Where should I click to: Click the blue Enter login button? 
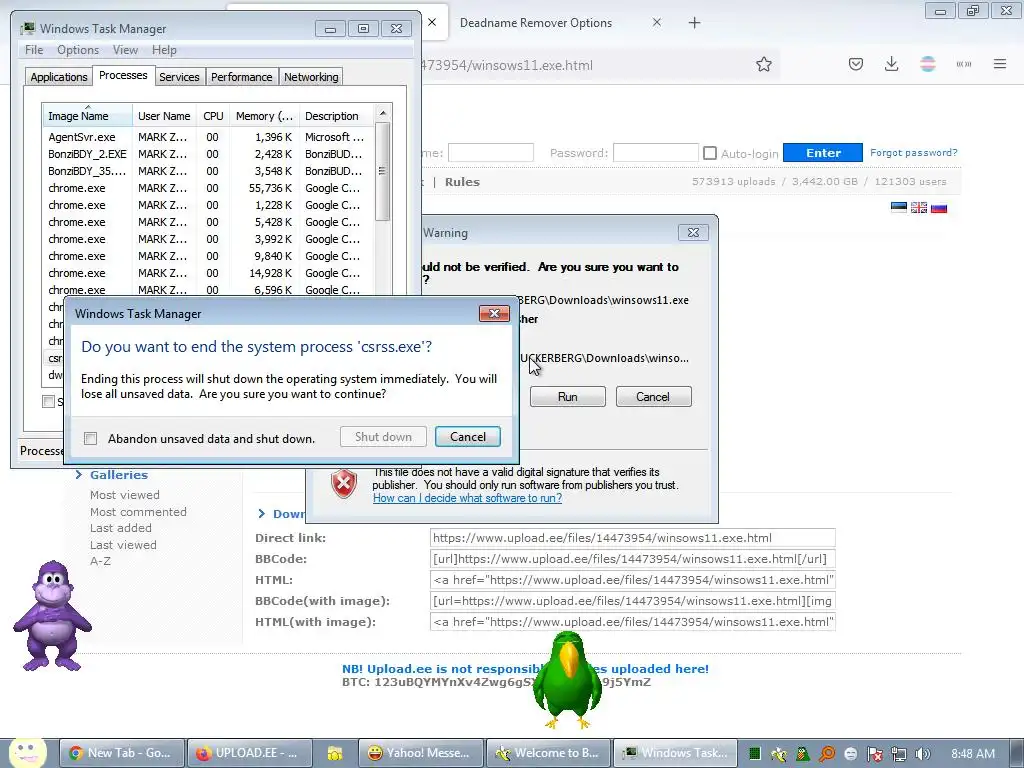pyautogui.click(x=823, y=153)
